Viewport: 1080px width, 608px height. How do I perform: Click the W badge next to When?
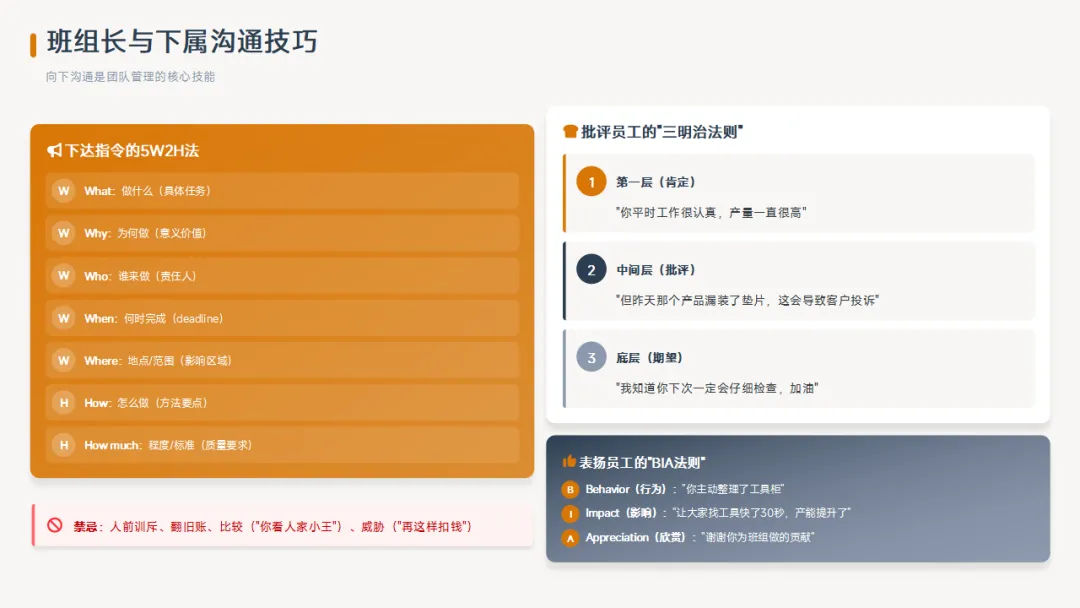(x=64, y=318)
